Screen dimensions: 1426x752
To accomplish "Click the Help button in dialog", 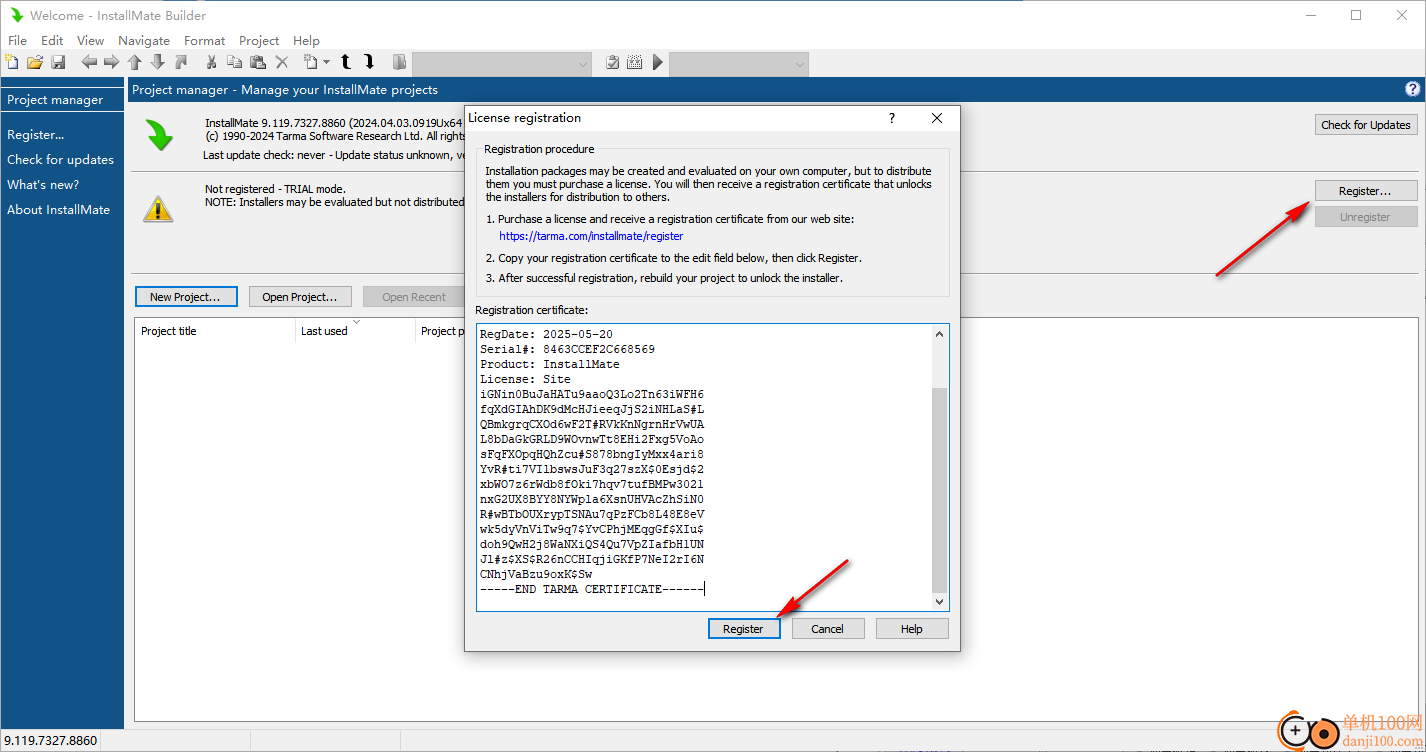I will point(911,629).
